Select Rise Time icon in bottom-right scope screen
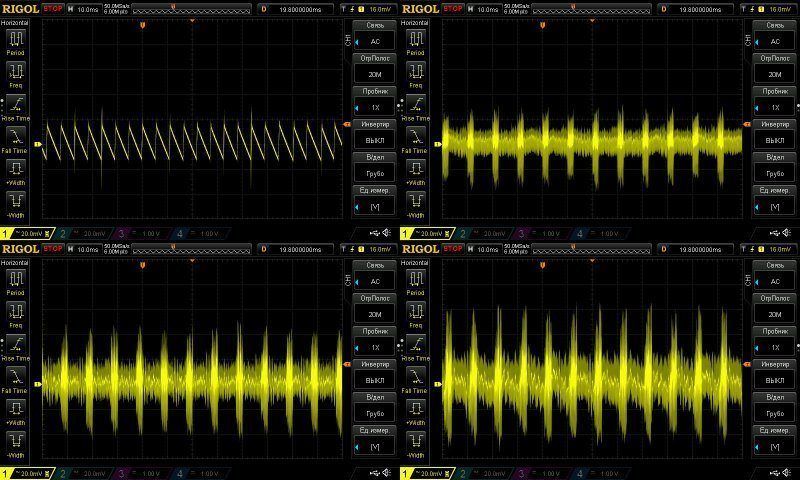 416,344
